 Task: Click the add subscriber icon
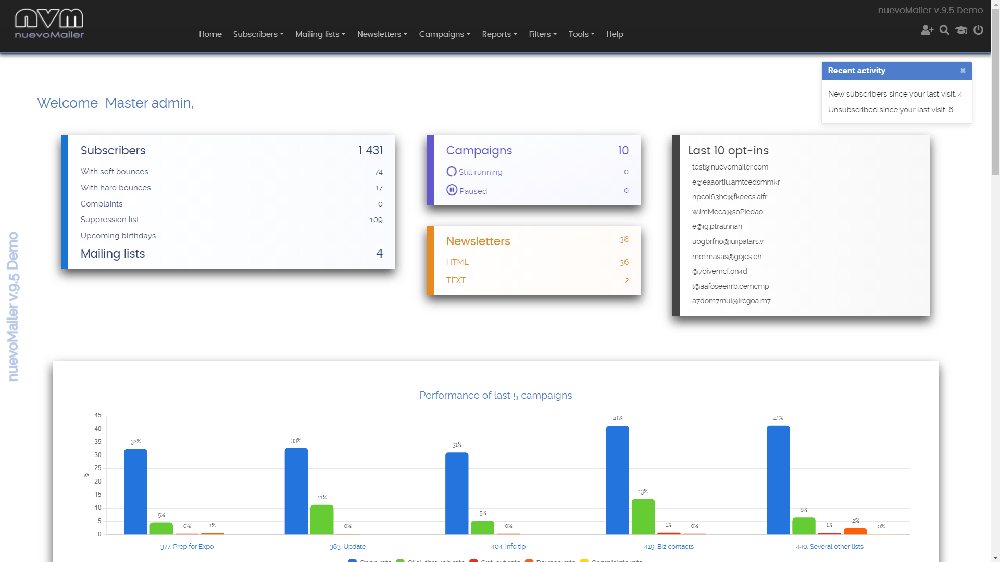coord(927,30)
